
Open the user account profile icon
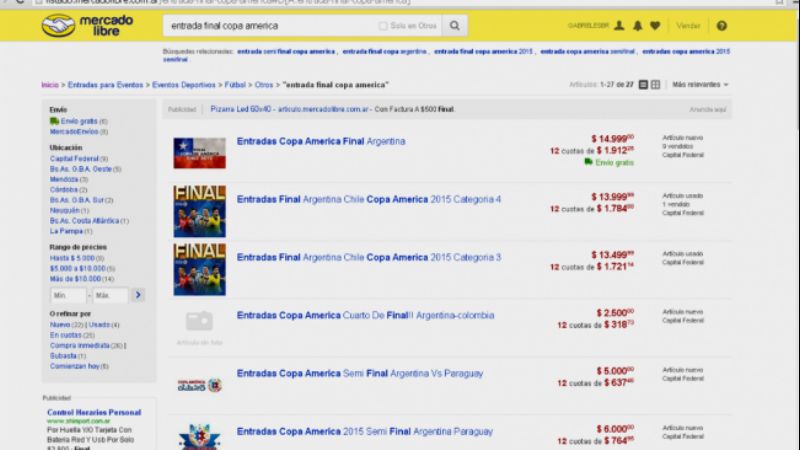(619, 26)
